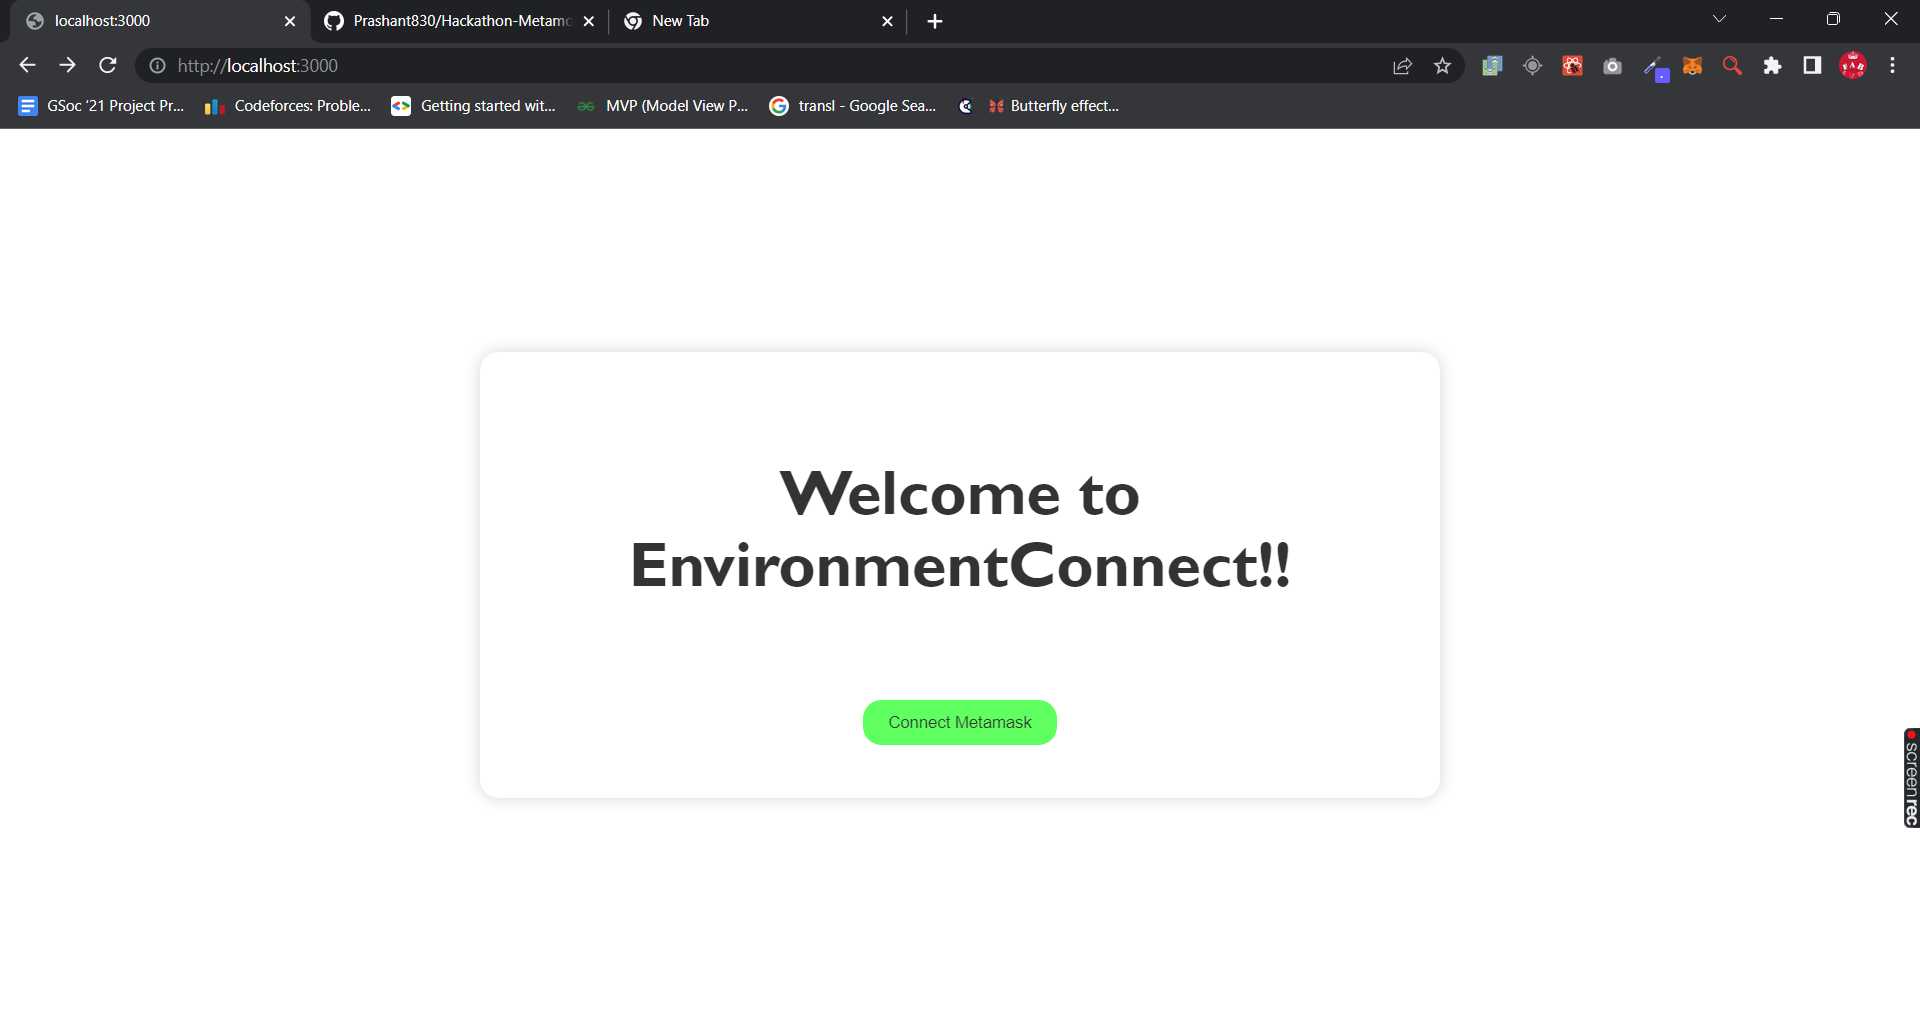This screenshot has height=1013, width=1920.
Task: Open the red magnifier search extension
Action: [x=1732, y=65]
